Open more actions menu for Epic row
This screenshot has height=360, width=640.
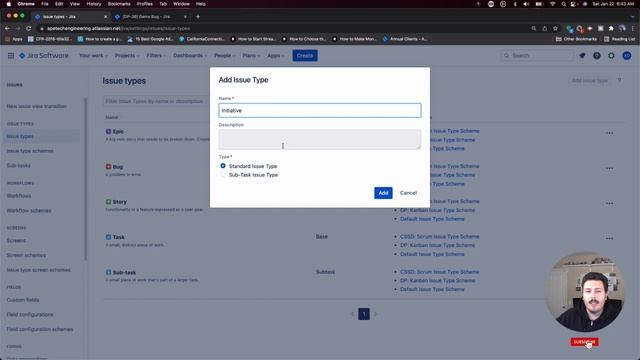(x=609, y=133)
